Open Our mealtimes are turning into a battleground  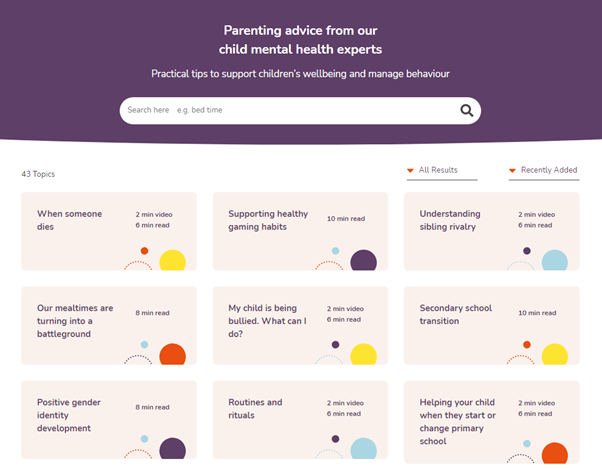point(109,325)
